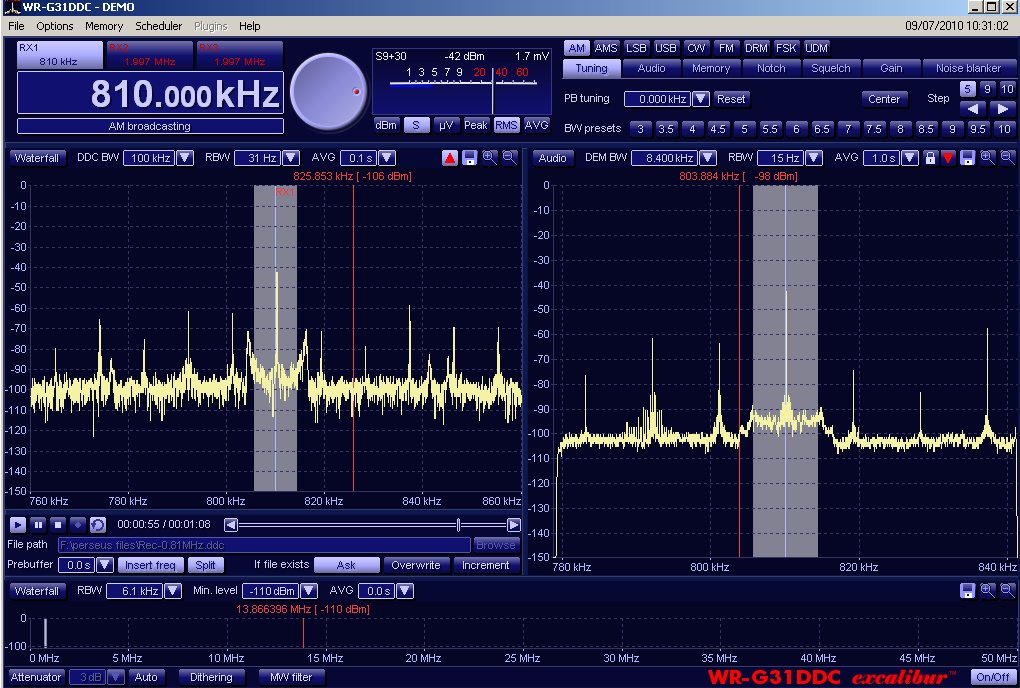
Task: Zoom in on the demodulator spectrum
Action: (x=987, y=157)
